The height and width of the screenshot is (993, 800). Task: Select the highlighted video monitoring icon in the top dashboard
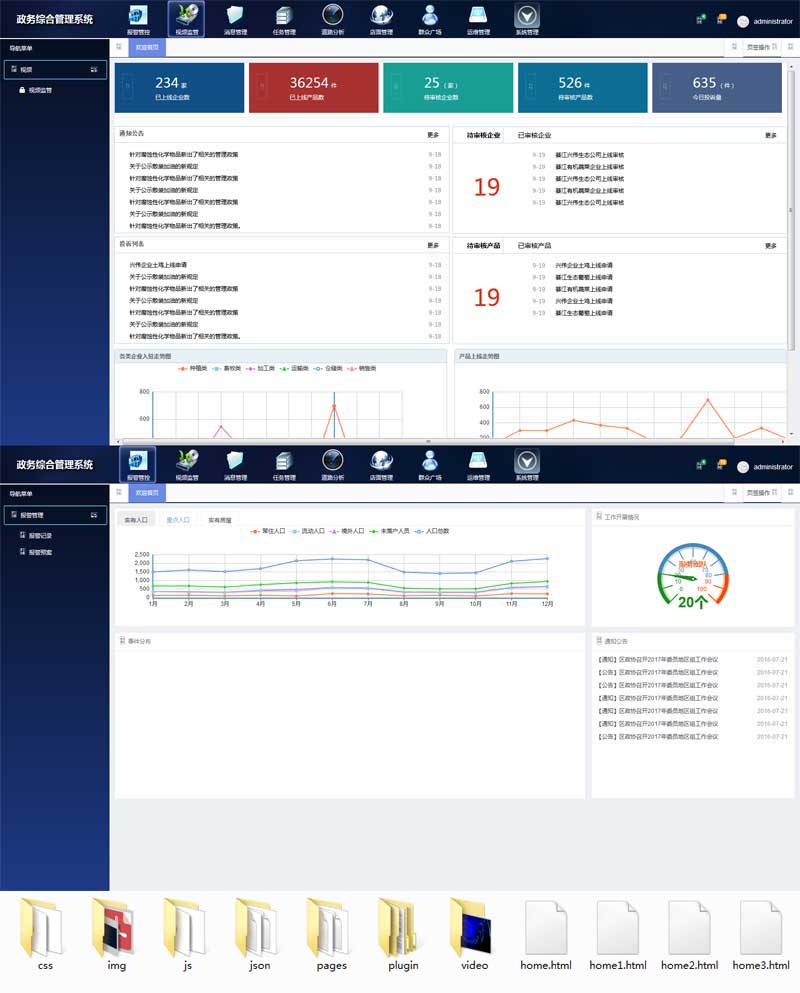point(187,19)
